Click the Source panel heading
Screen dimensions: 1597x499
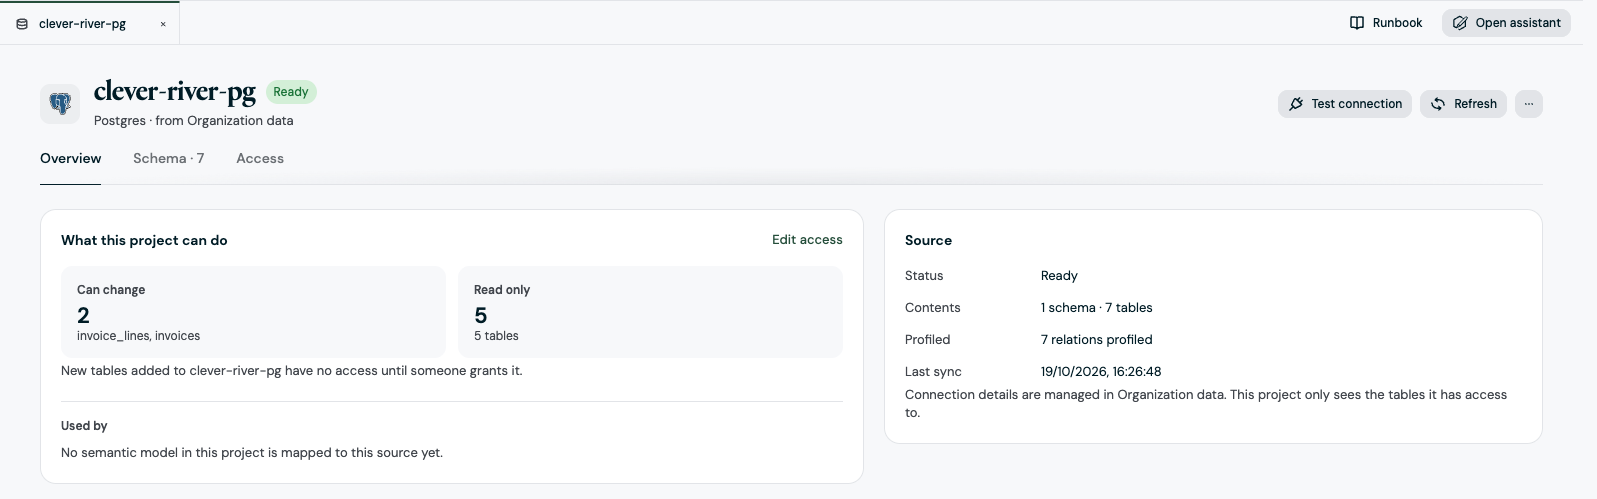click(928, 241)
